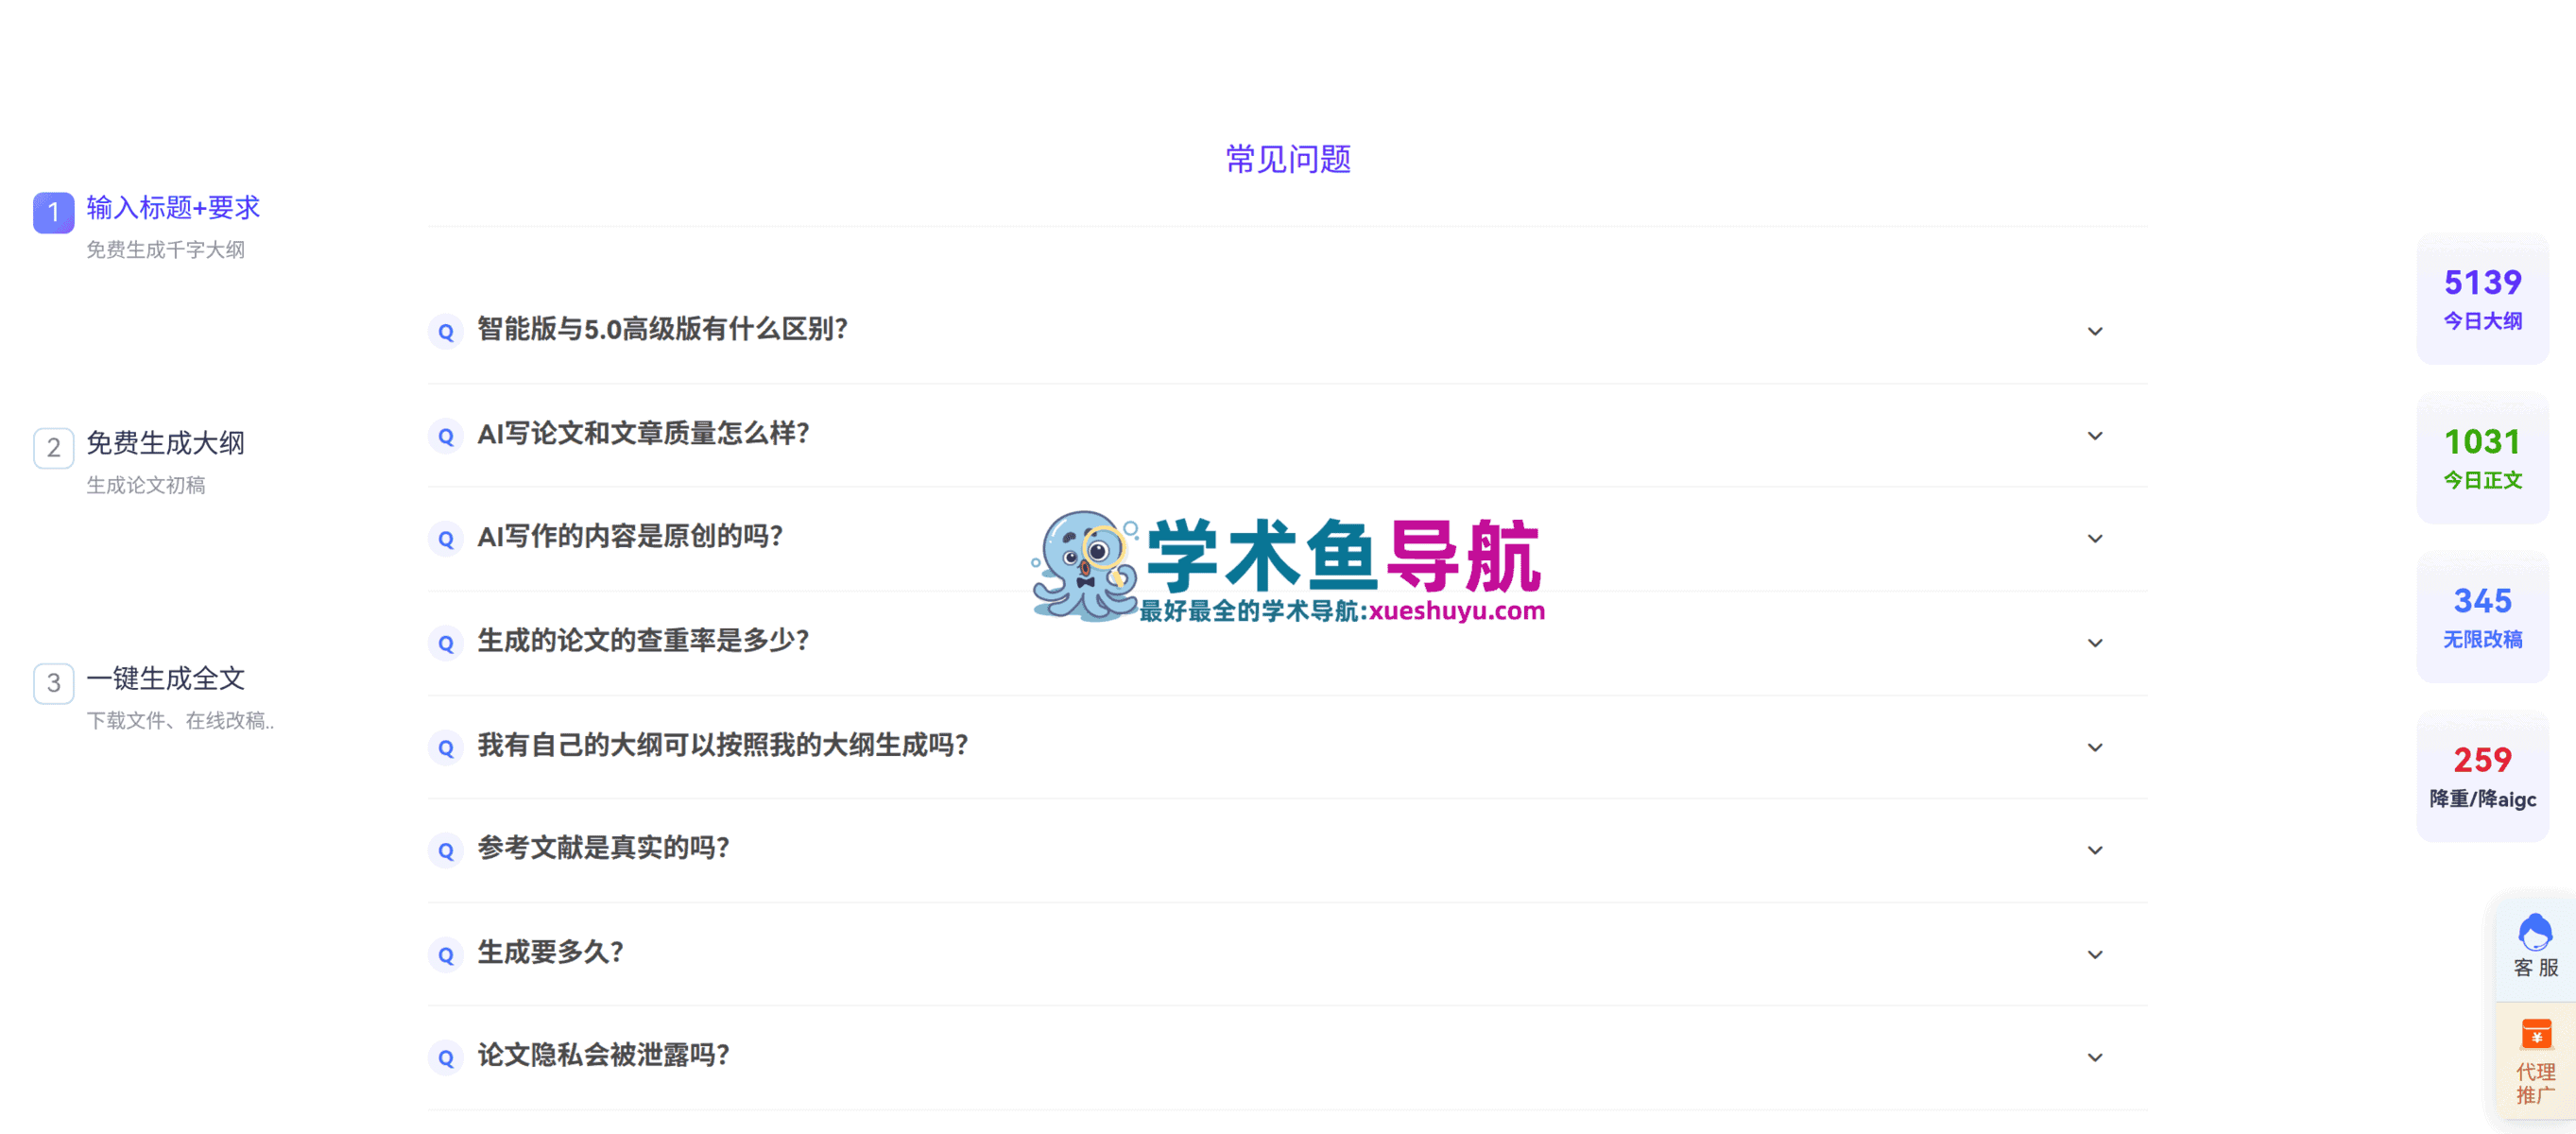Screen dimensions: 2576x1134
Task: Open the AI写作的内容是原创的吗 question
Action: (1287, 538)
